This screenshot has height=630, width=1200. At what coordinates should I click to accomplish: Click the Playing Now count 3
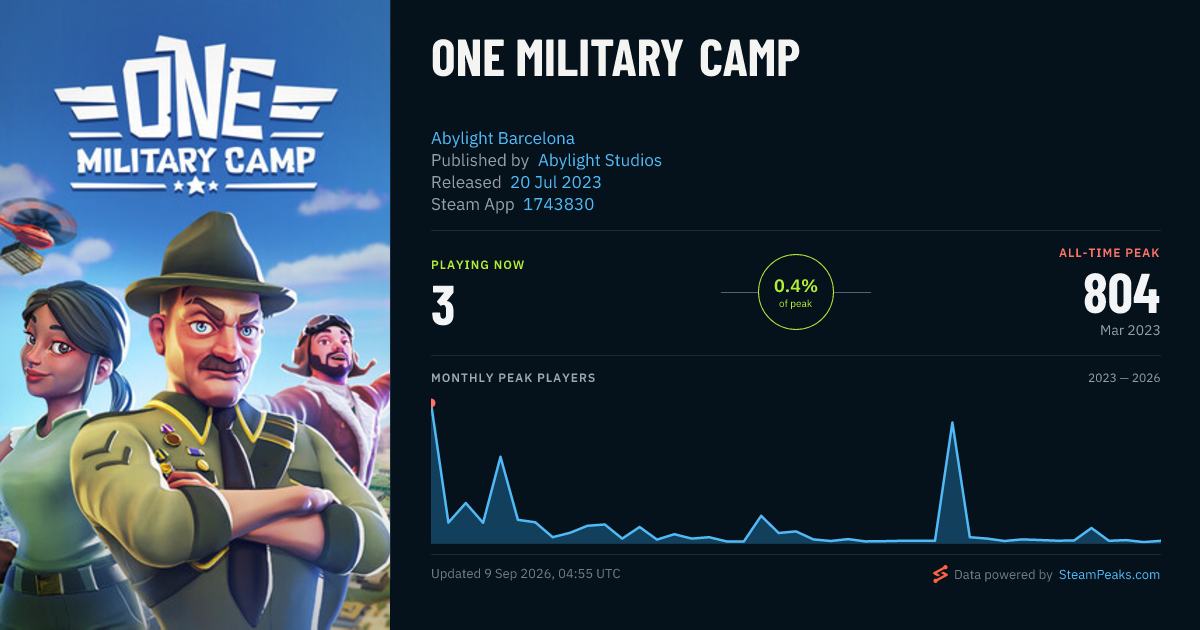point(443,306)
